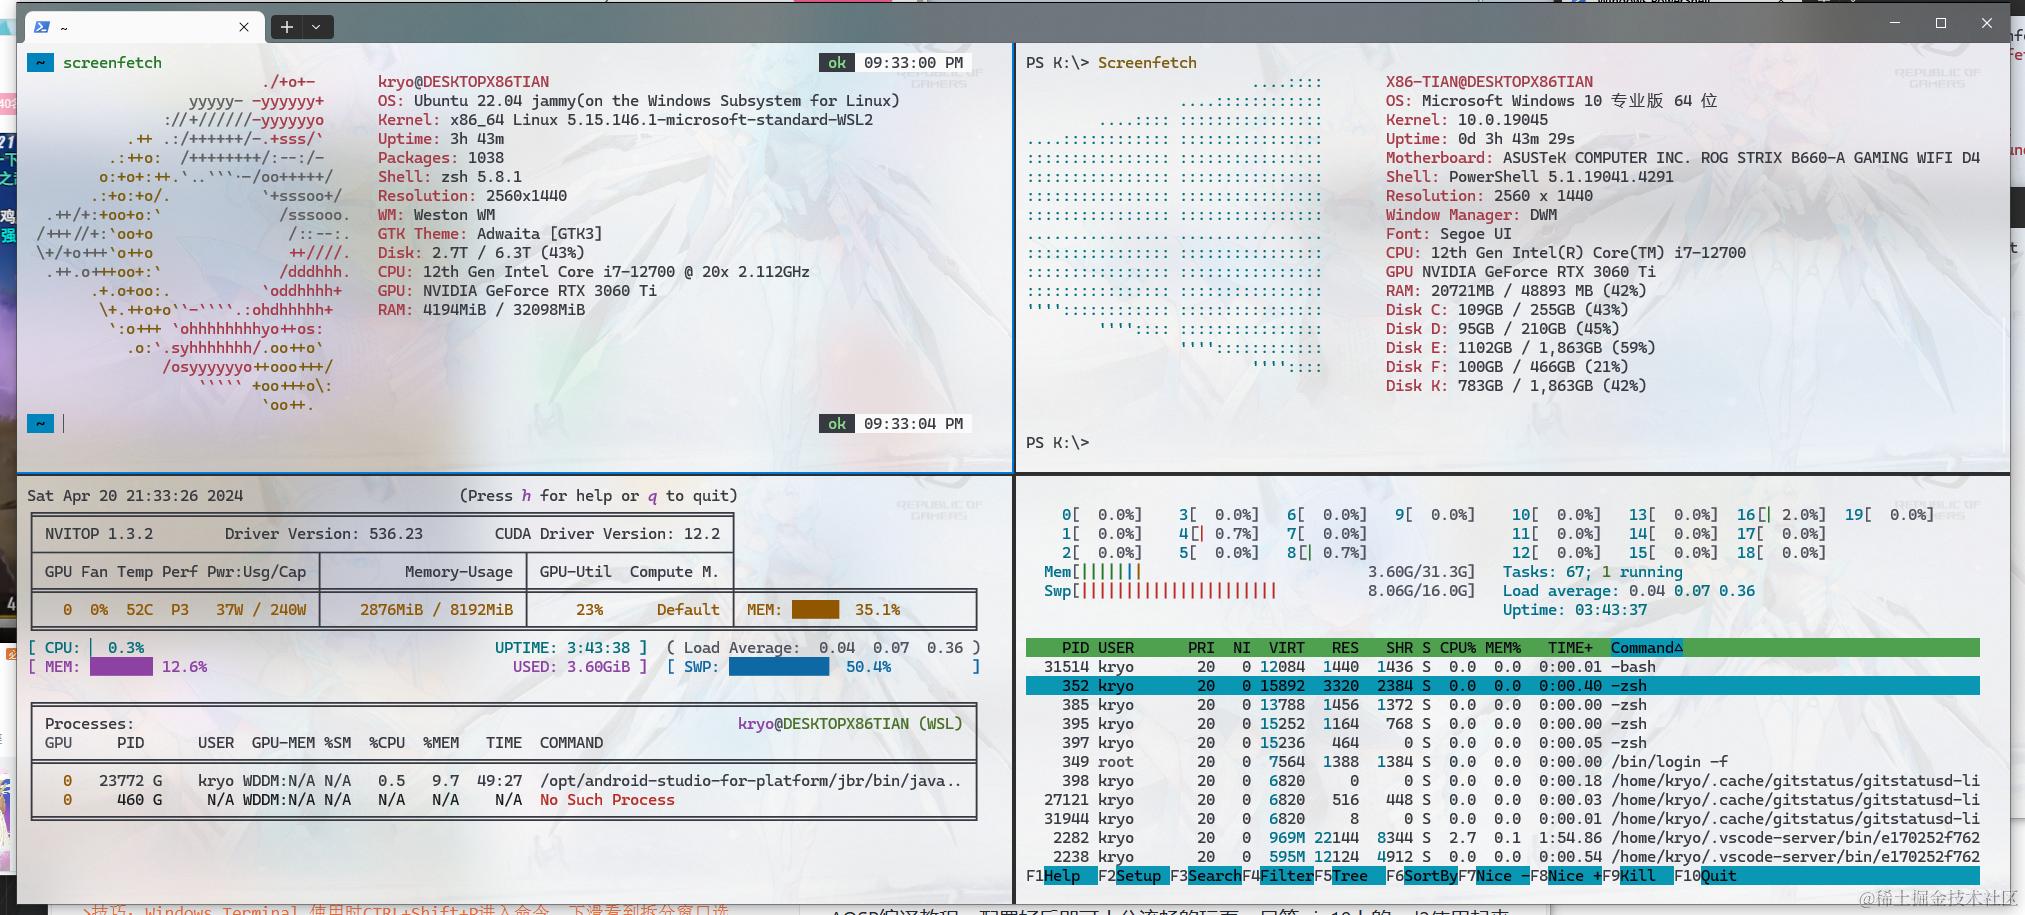The height and width of the screenshot is (915, 2025).
Task: Click F7 Nice - in htop footer
Action: click(x=1494, y=876)
